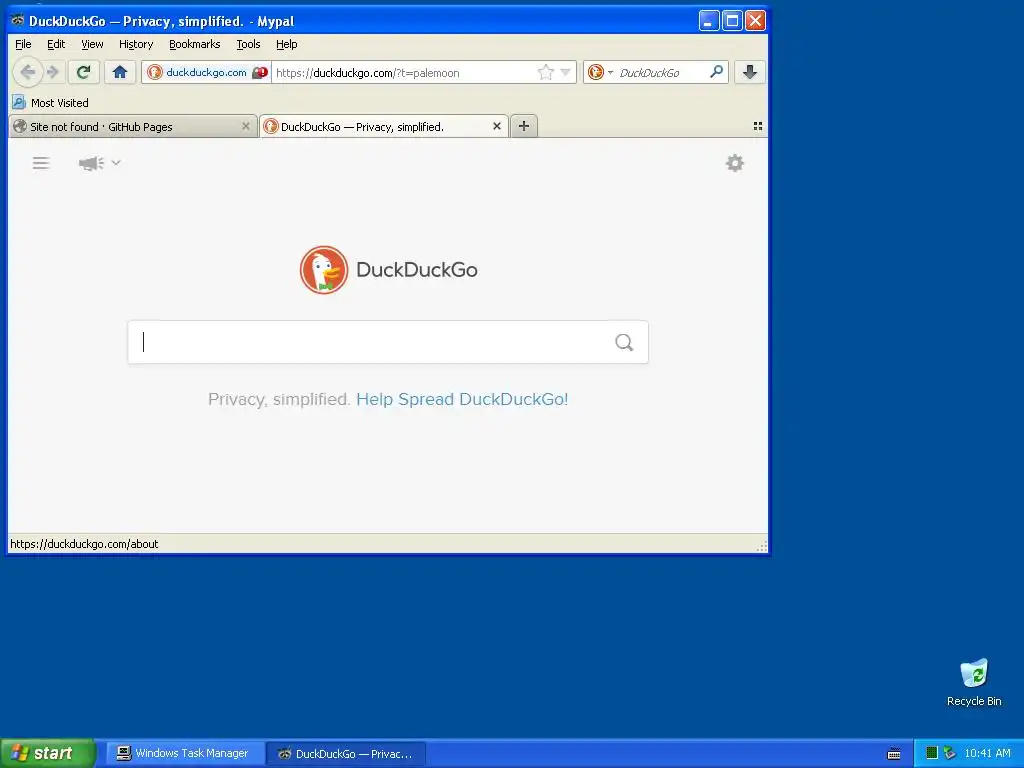This screenshot has height=768, width=1024.
Task: Click the Mypal raccoon title bar icon
Action: [18, 20]
